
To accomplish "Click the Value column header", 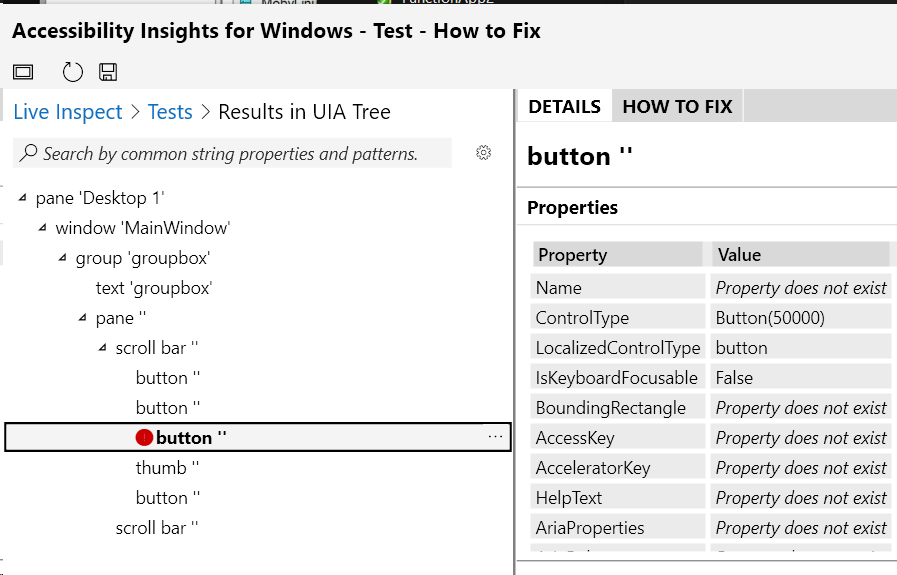I will click(x=800, y=255).
